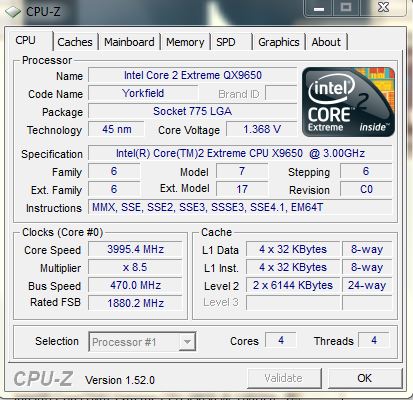
Task: Close the CPU-Z window
Action: pos(383,8)
